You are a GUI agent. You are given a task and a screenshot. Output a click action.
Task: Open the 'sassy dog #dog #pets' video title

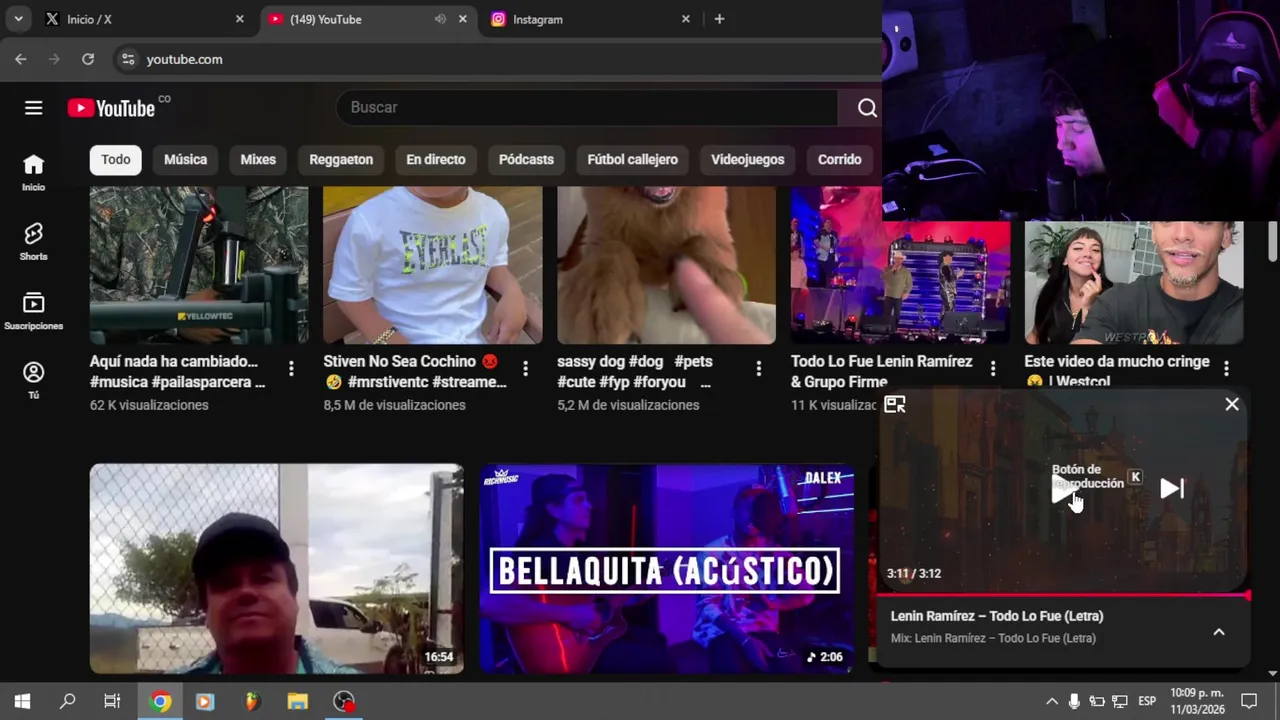pos(635,371)
